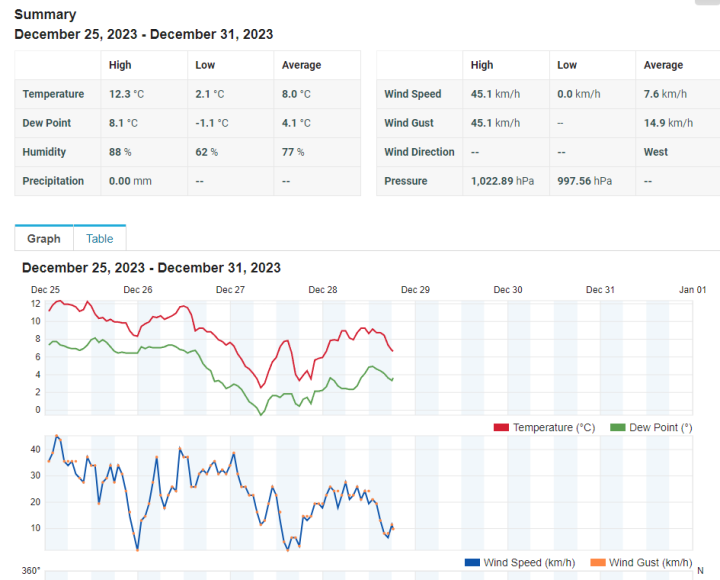
Task: Click the 77 % average humidity cell
Action: pyautogui.click(x=293, y=152)
